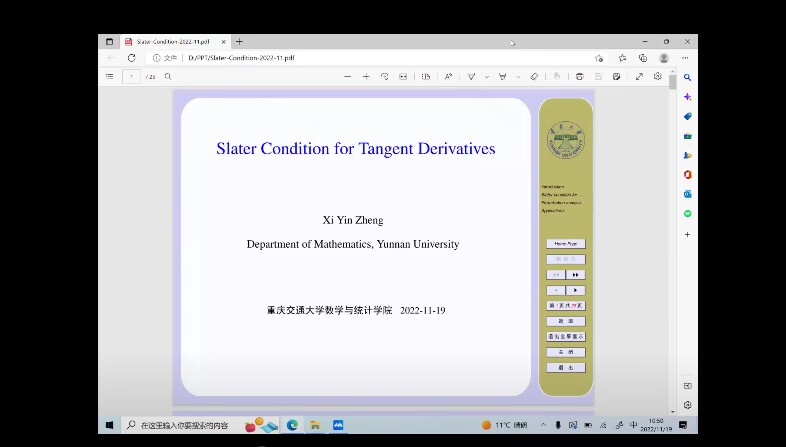Toggle the page view layout button

426,76
